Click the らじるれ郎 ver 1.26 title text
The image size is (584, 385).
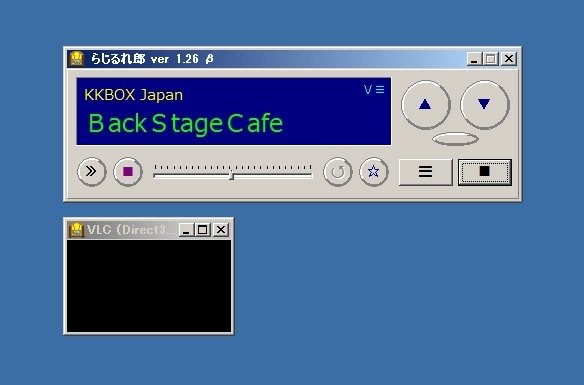(152, 59)
